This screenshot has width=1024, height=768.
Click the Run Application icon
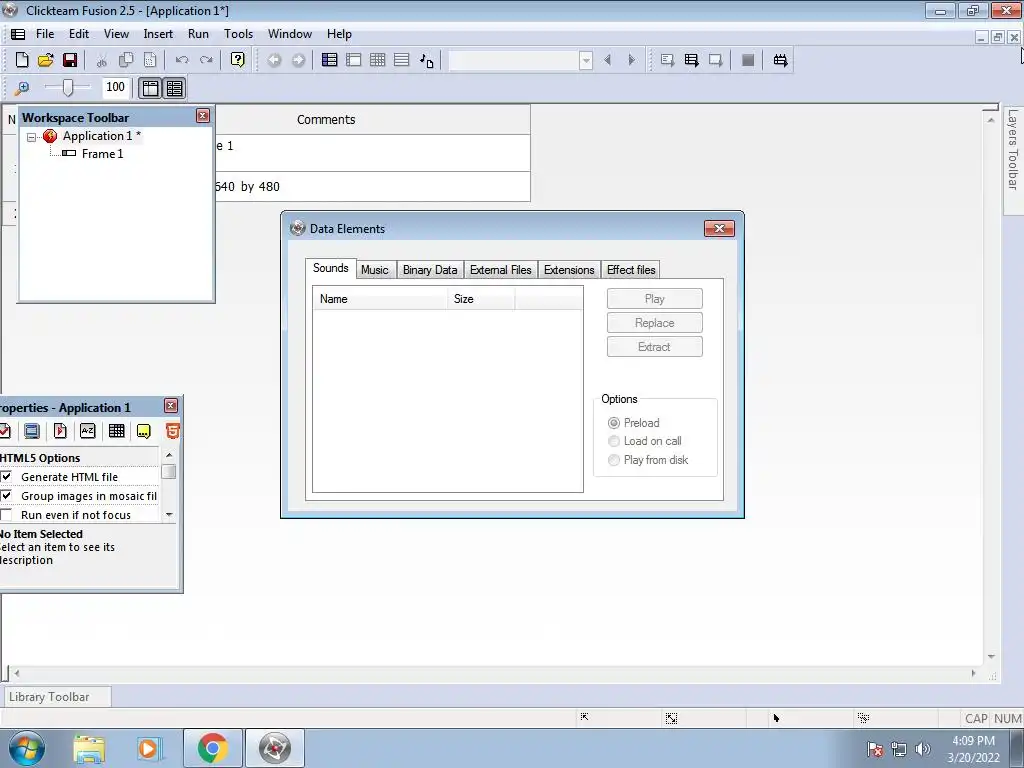[x=691, y=60]
